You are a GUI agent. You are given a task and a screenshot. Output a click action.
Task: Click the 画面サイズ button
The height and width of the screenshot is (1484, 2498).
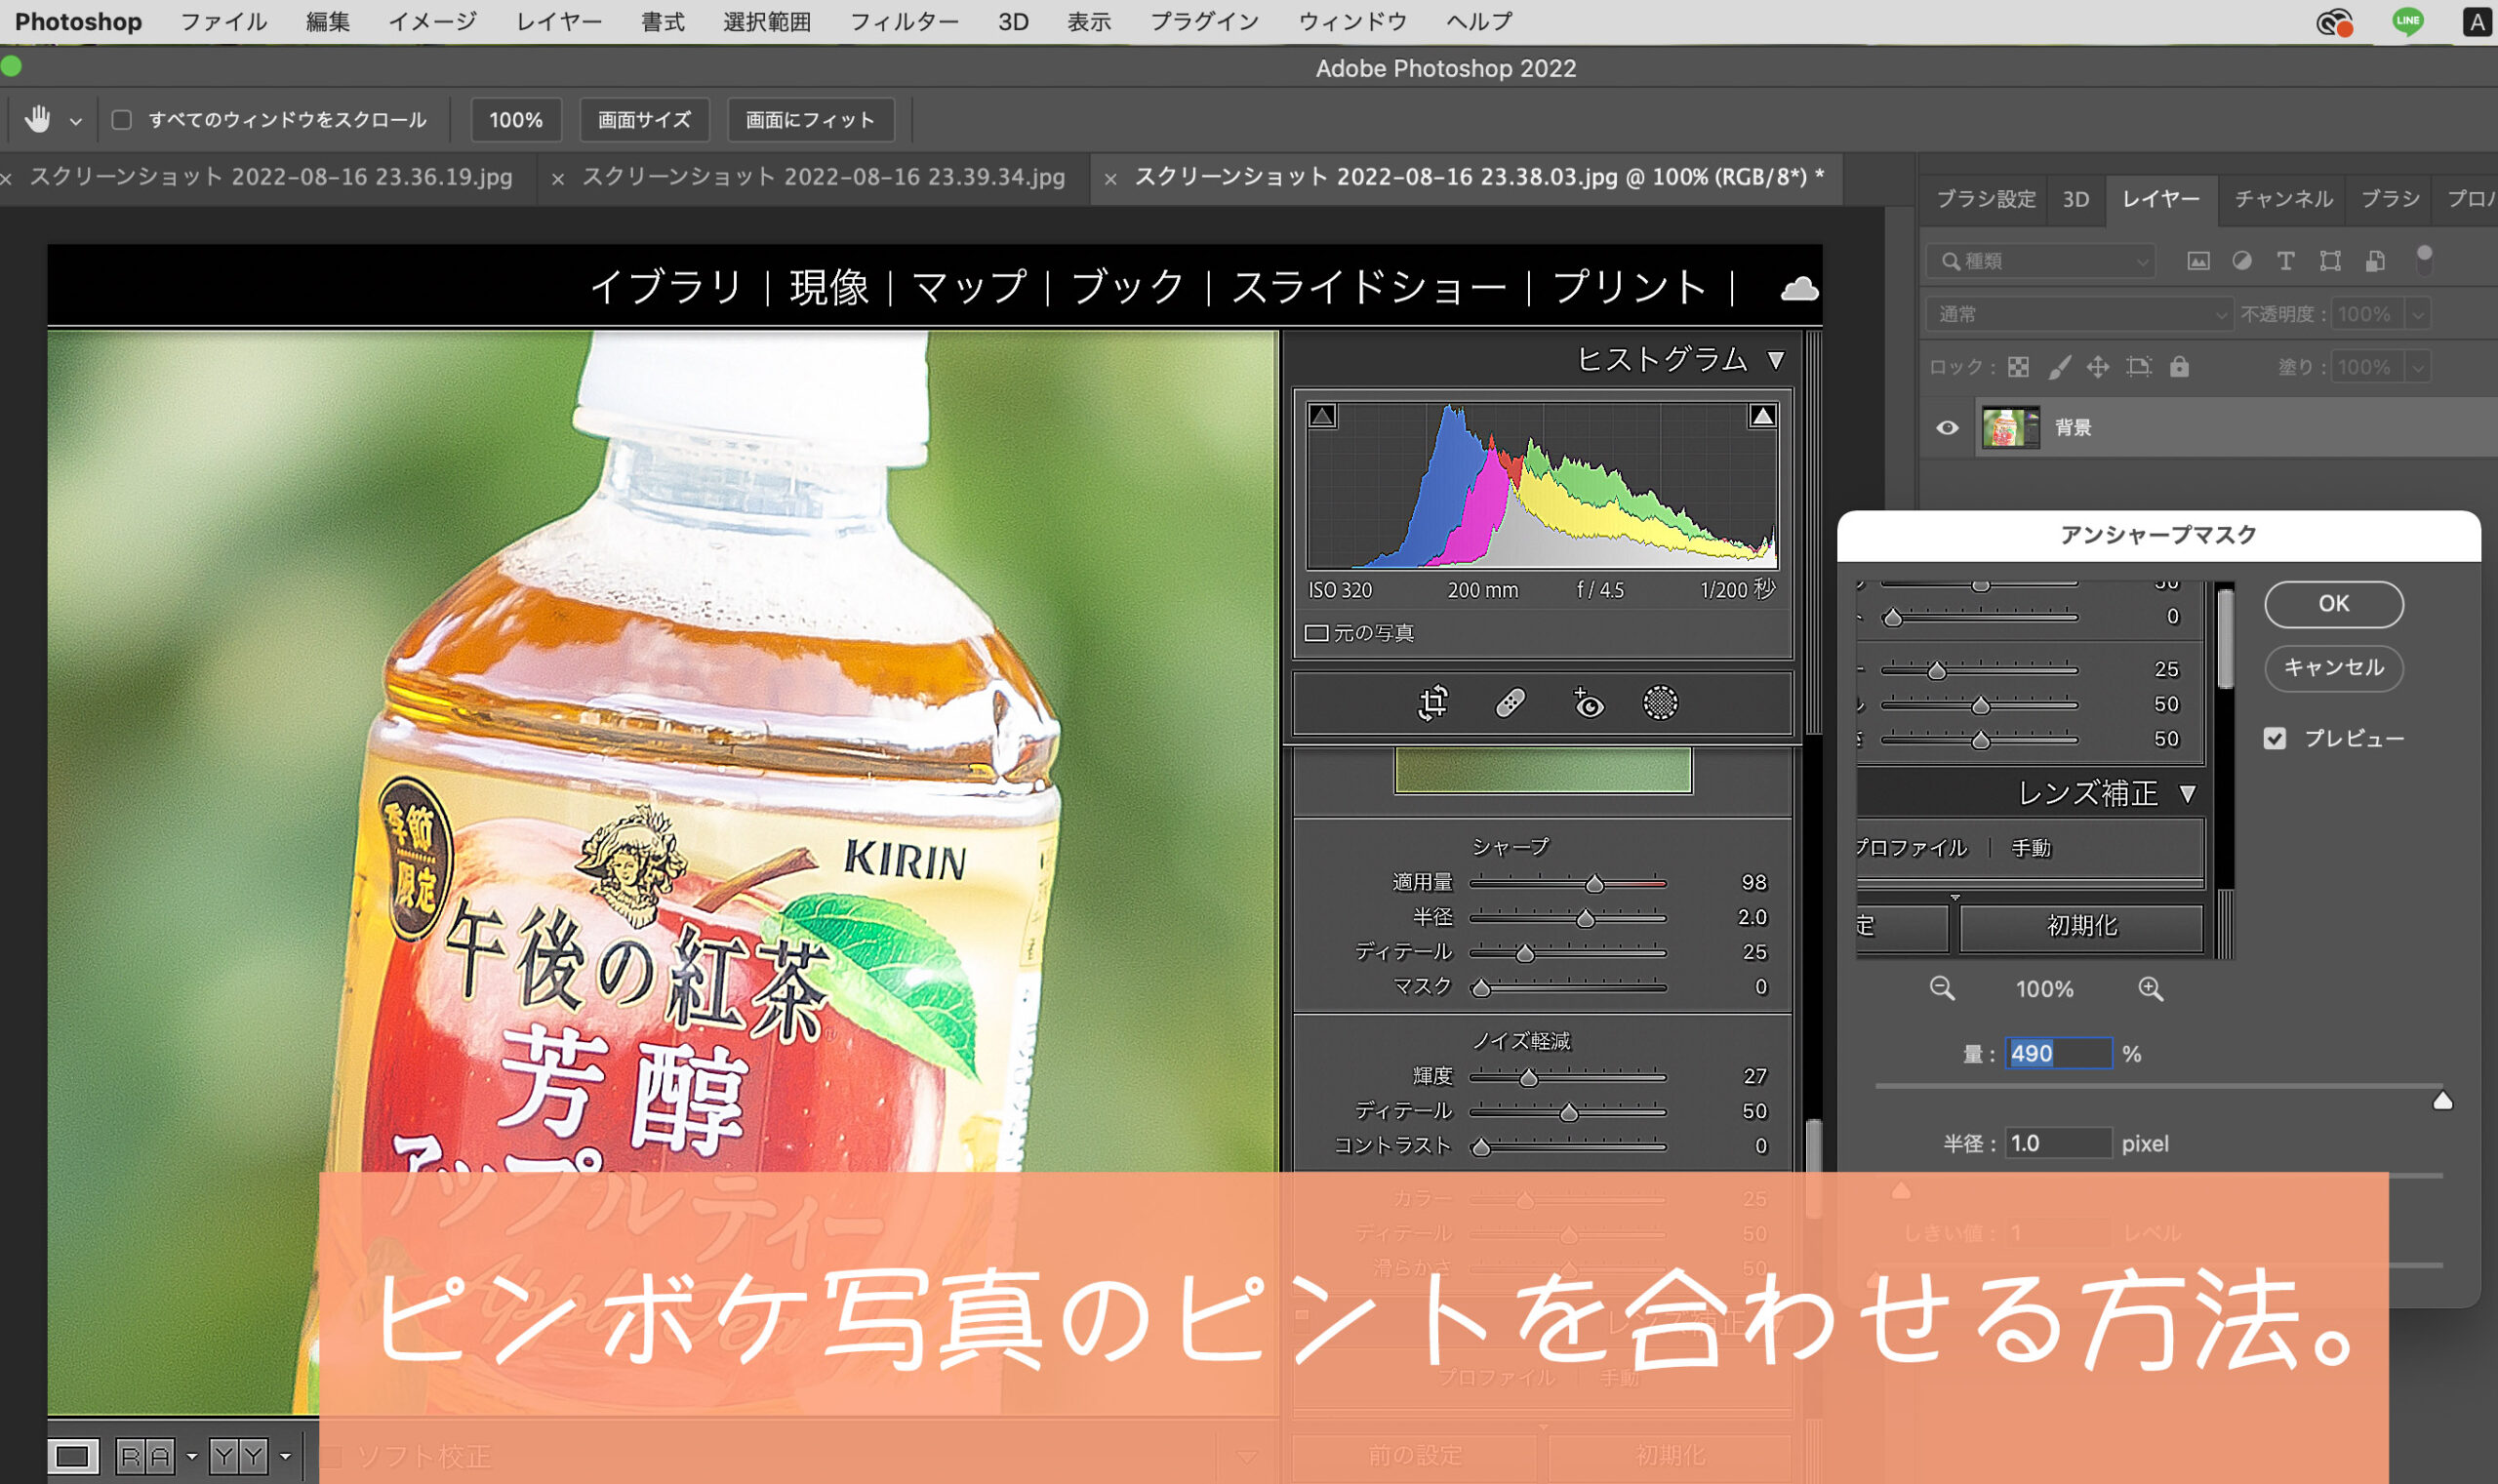point(644,120)
